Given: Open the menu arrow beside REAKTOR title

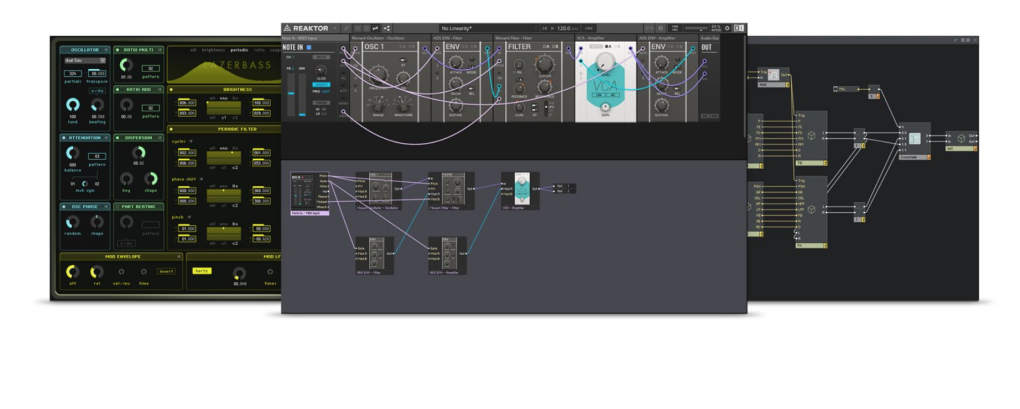Looking at the screenshot, I should [335, 28].
